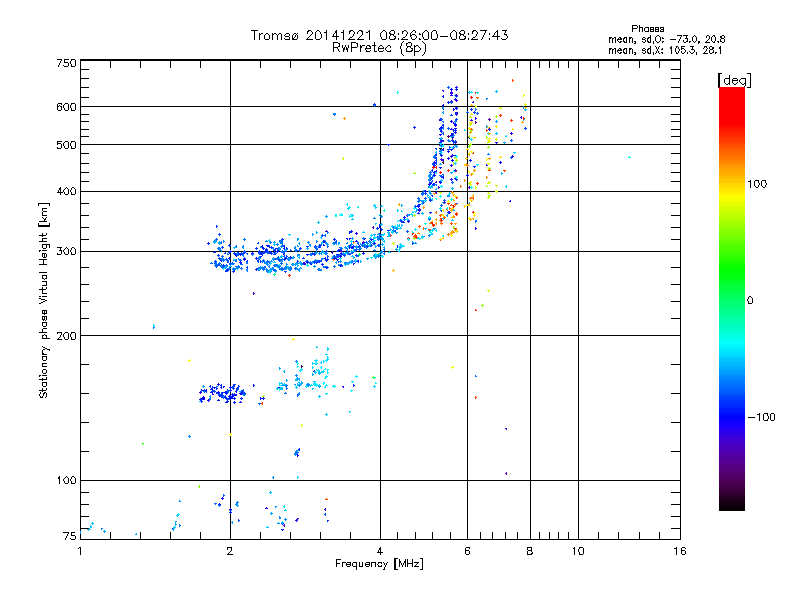Click the y-axis label '750'

(66, 63)
